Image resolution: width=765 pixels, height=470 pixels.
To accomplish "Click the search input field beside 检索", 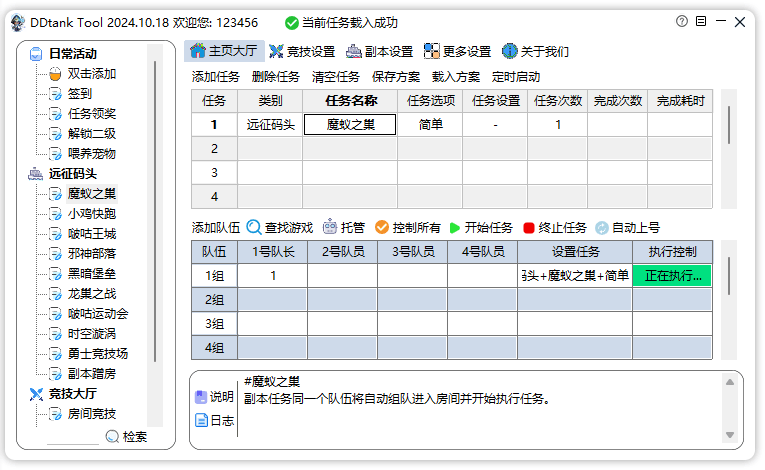I will coord(73,437).
